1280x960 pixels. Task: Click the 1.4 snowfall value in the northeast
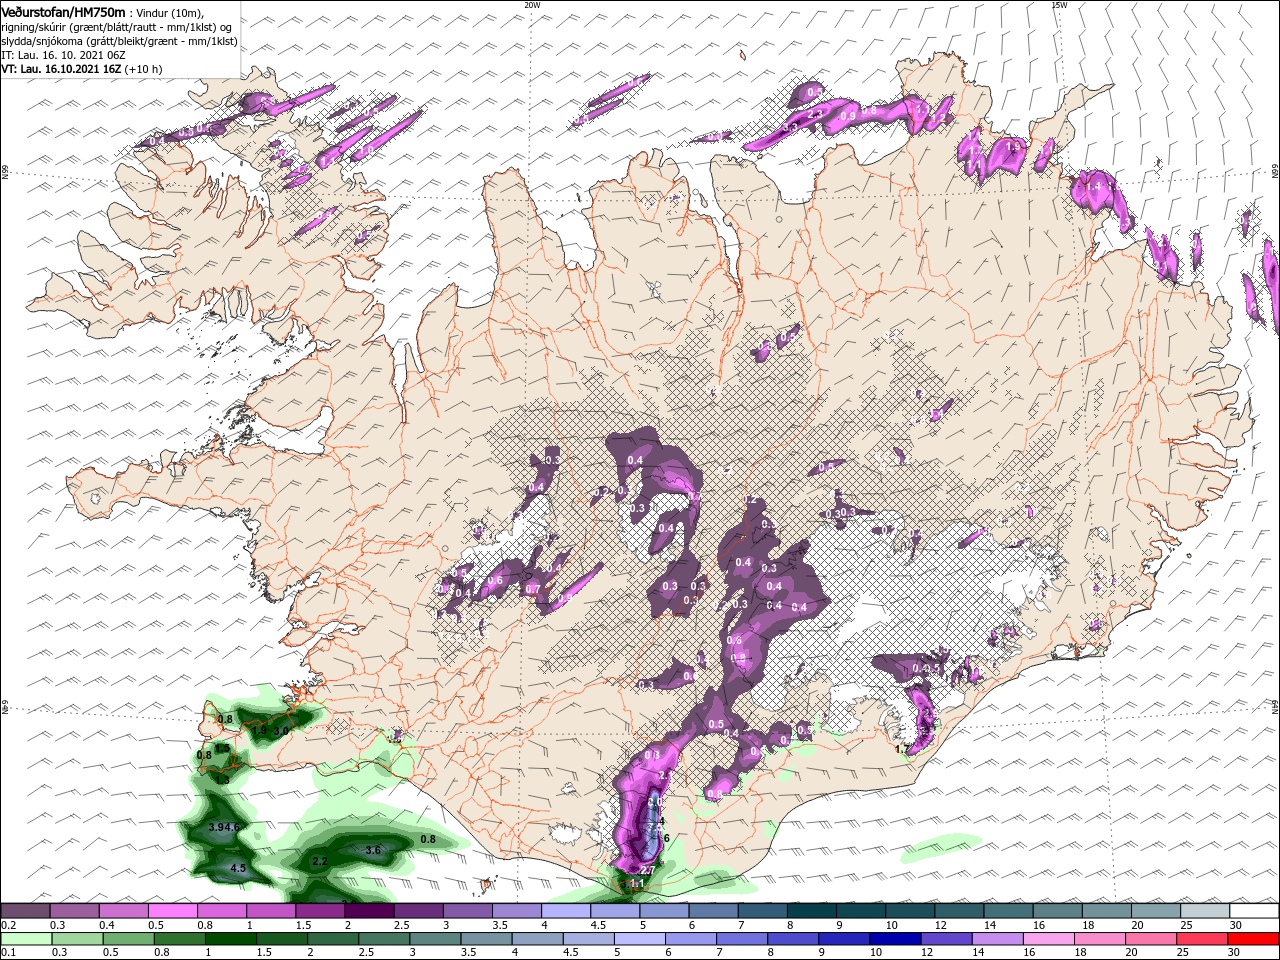click(x=1093, y=186)
